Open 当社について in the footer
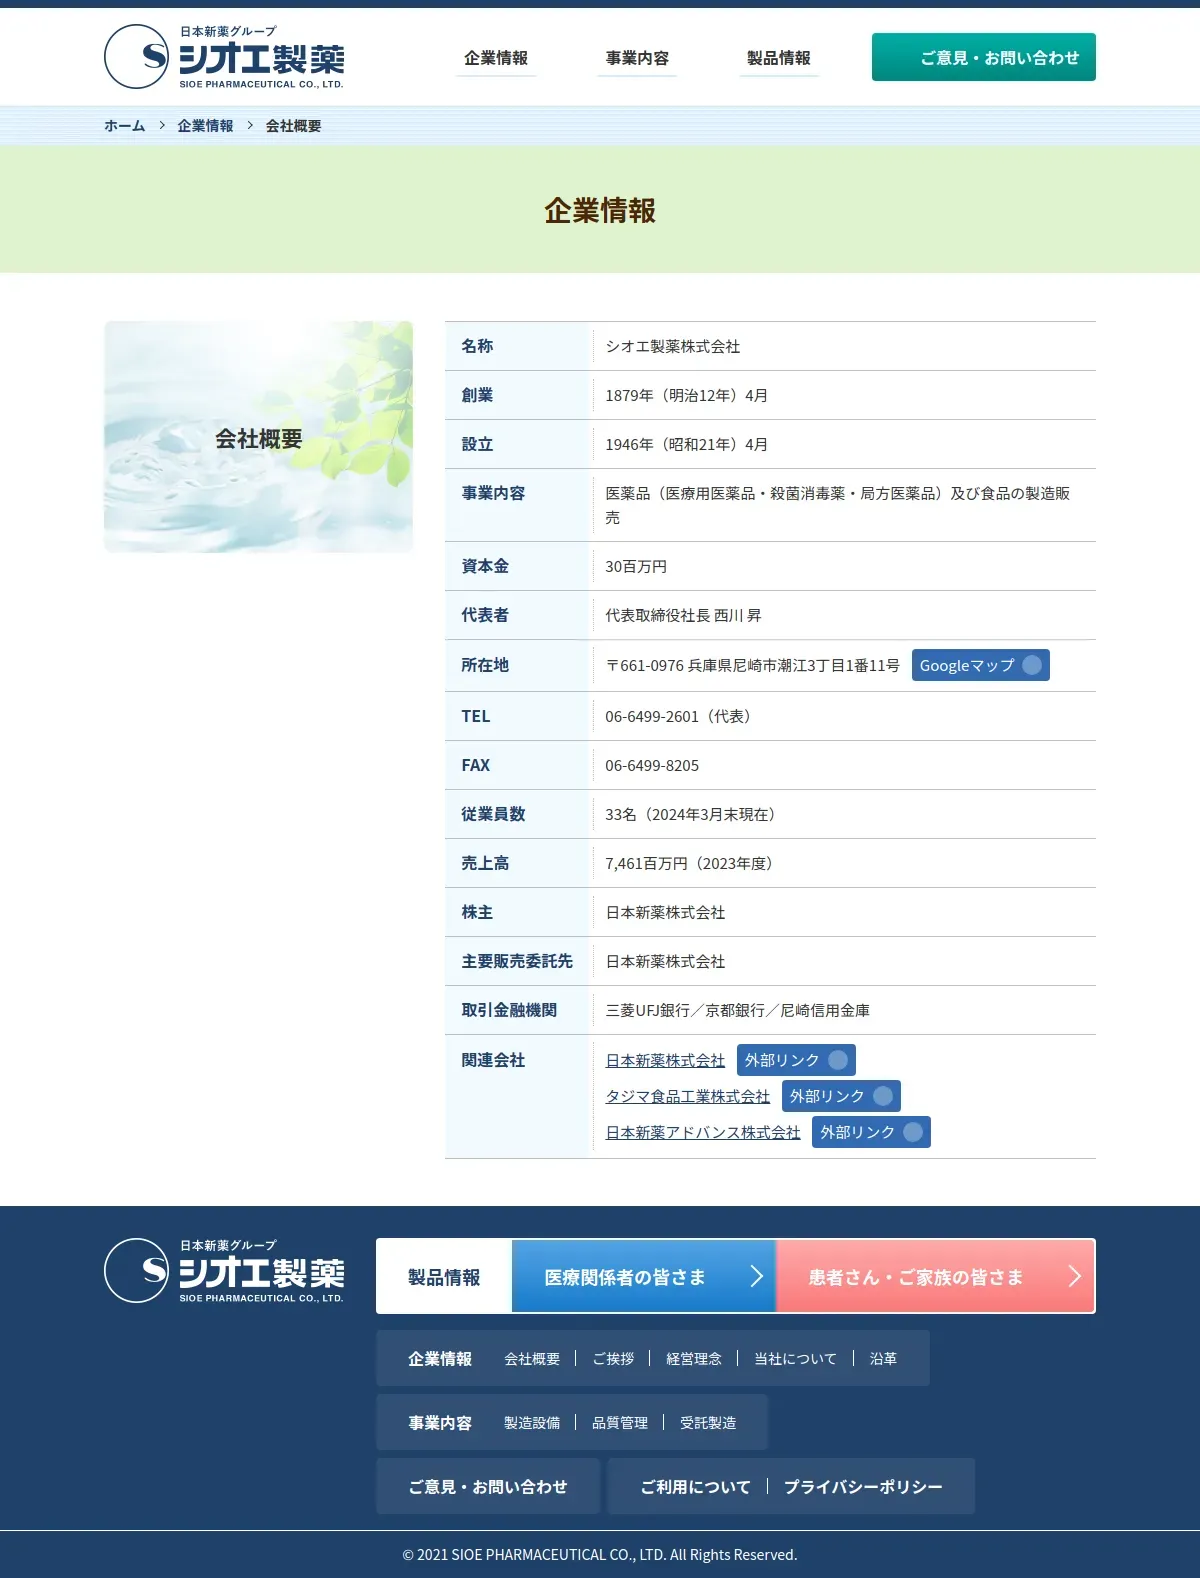 click(795, 1358)
